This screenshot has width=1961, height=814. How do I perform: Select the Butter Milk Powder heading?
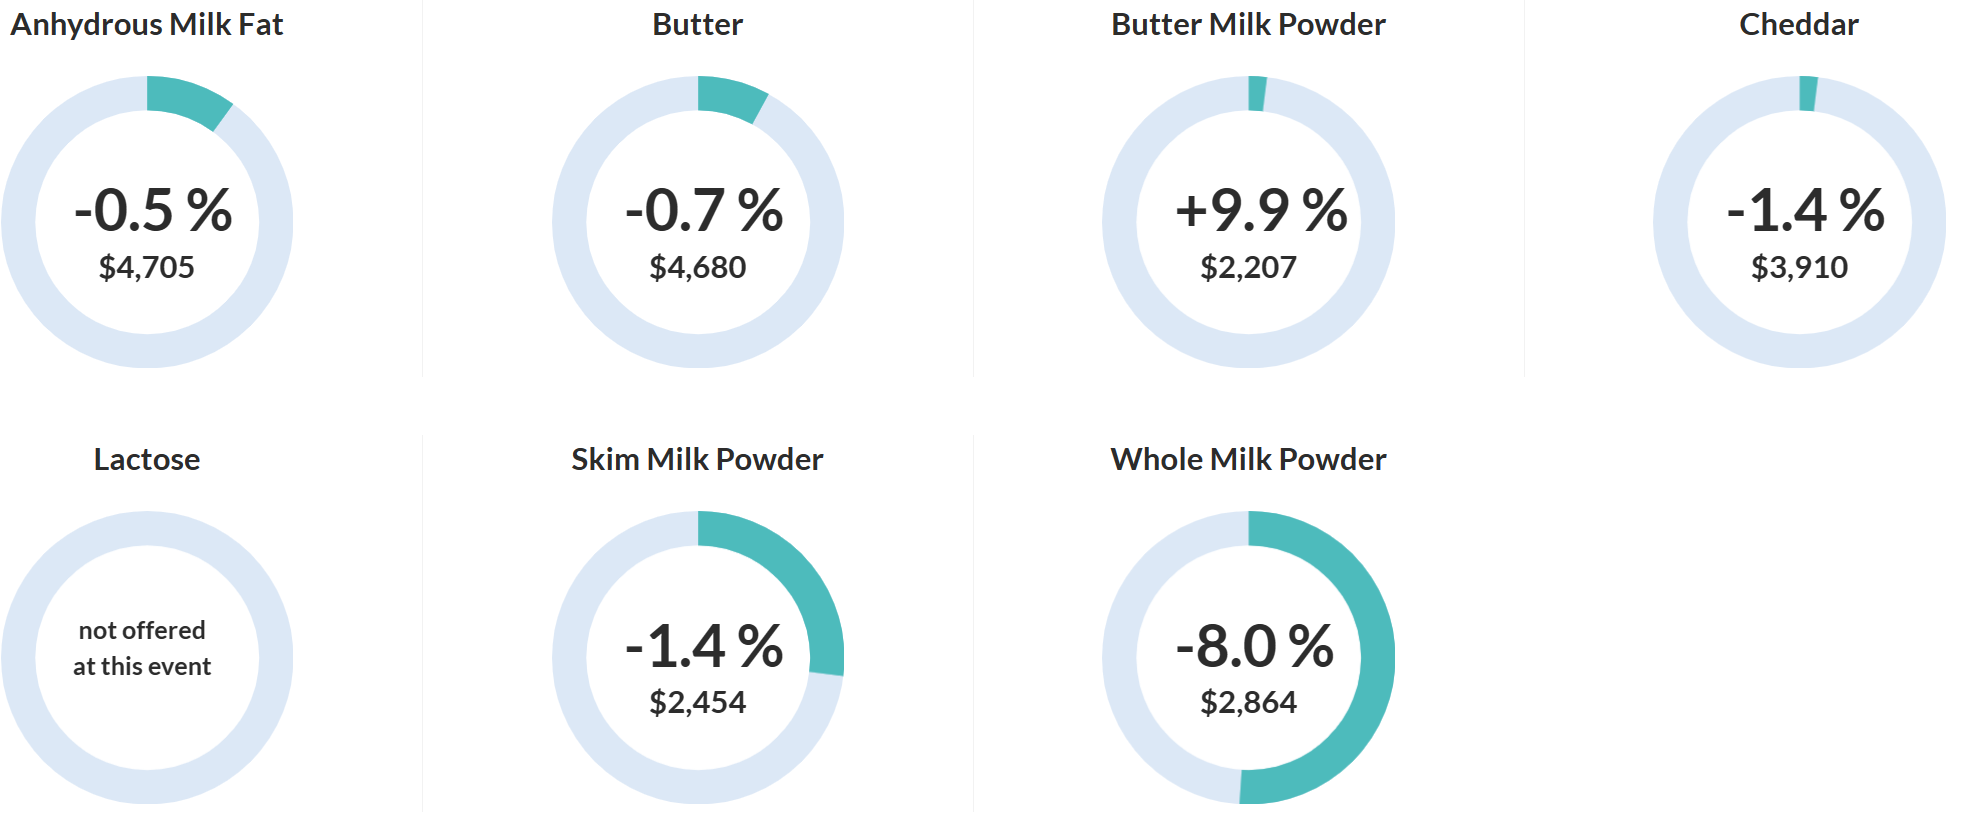click(1248, 24)
